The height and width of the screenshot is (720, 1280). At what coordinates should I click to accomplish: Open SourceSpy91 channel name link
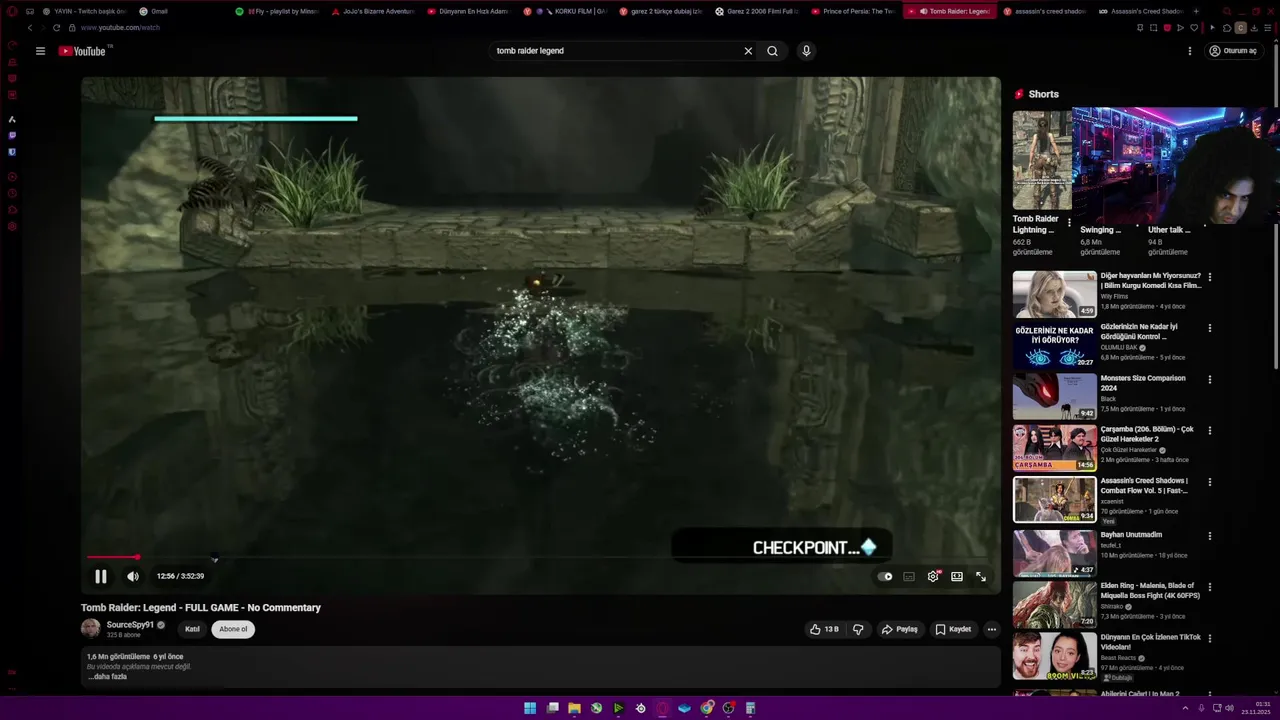coord(130,625)
